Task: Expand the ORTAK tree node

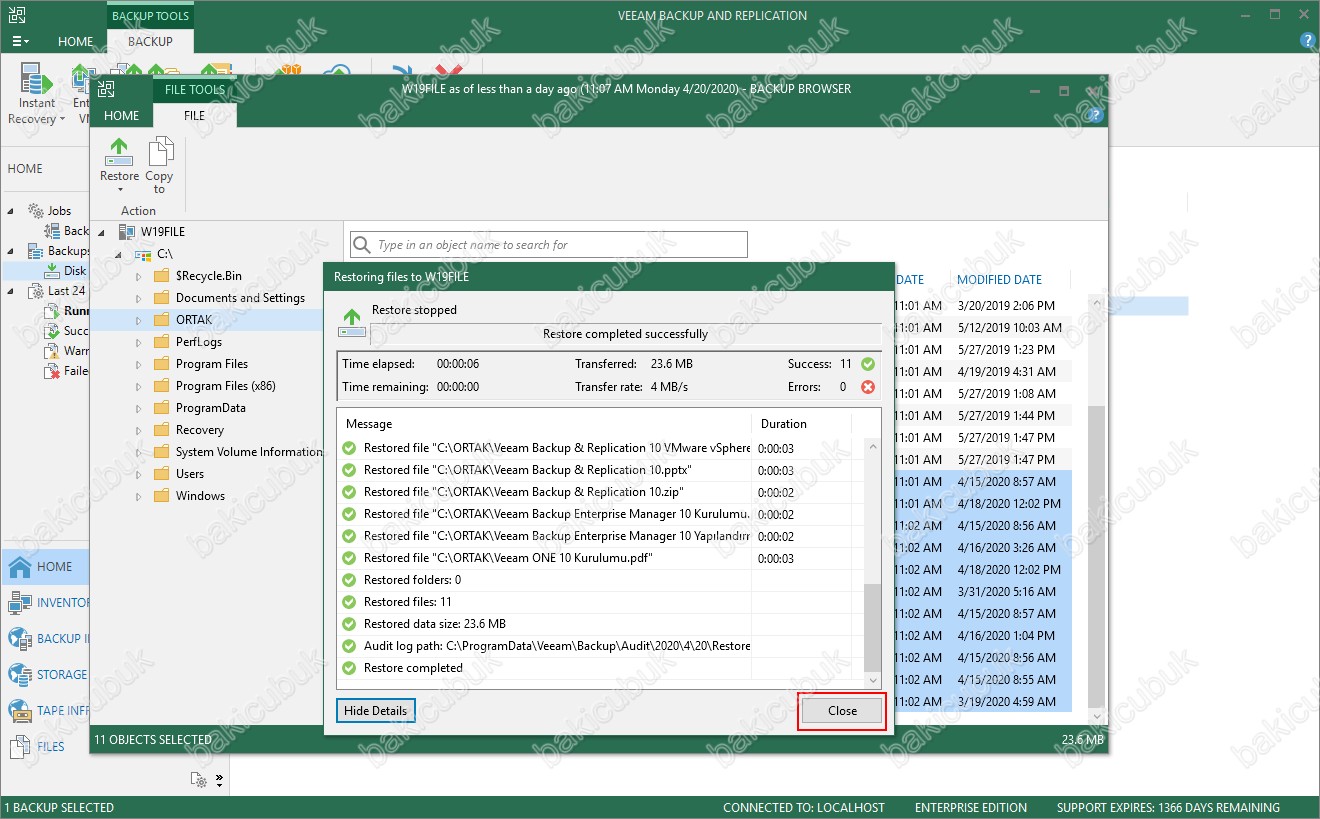Action: point(139,320)
